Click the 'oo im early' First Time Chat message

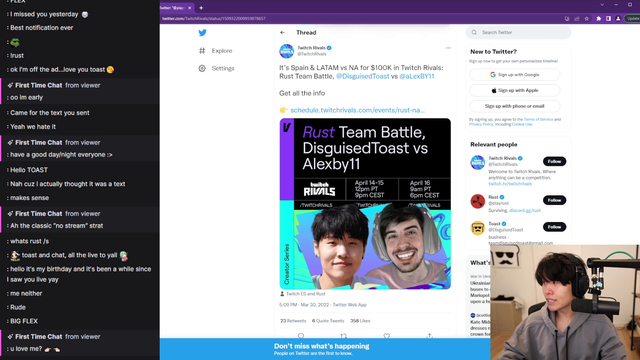(26, 98)
